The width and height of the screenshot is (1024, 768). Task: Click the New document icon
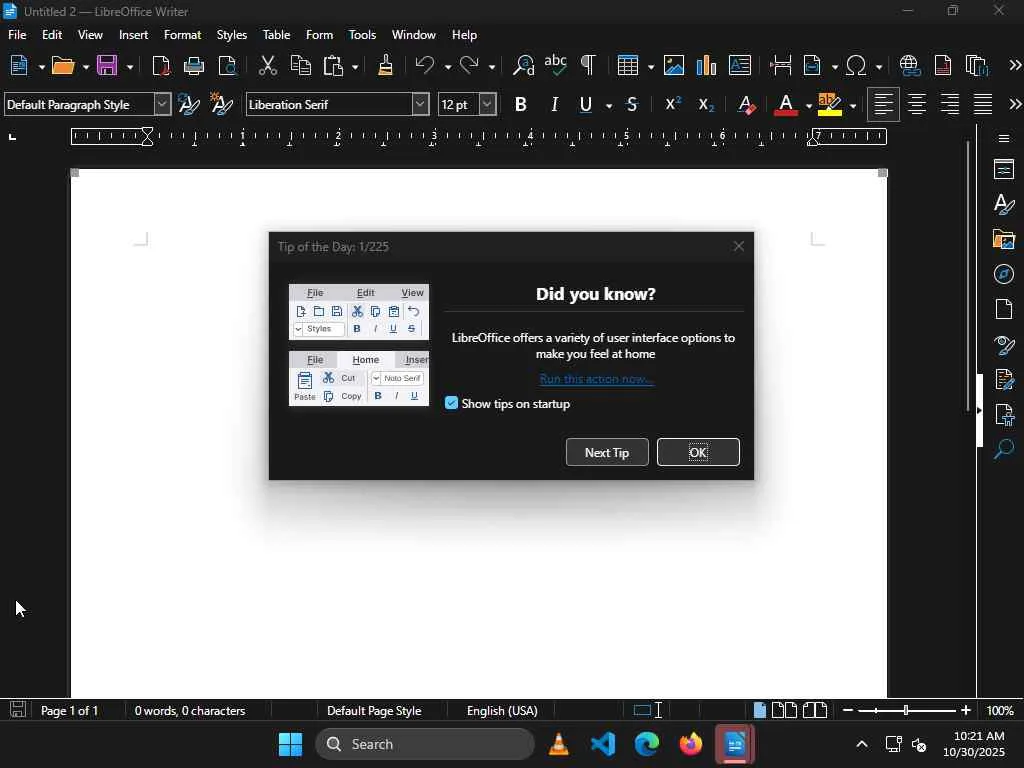click(19, 66)
